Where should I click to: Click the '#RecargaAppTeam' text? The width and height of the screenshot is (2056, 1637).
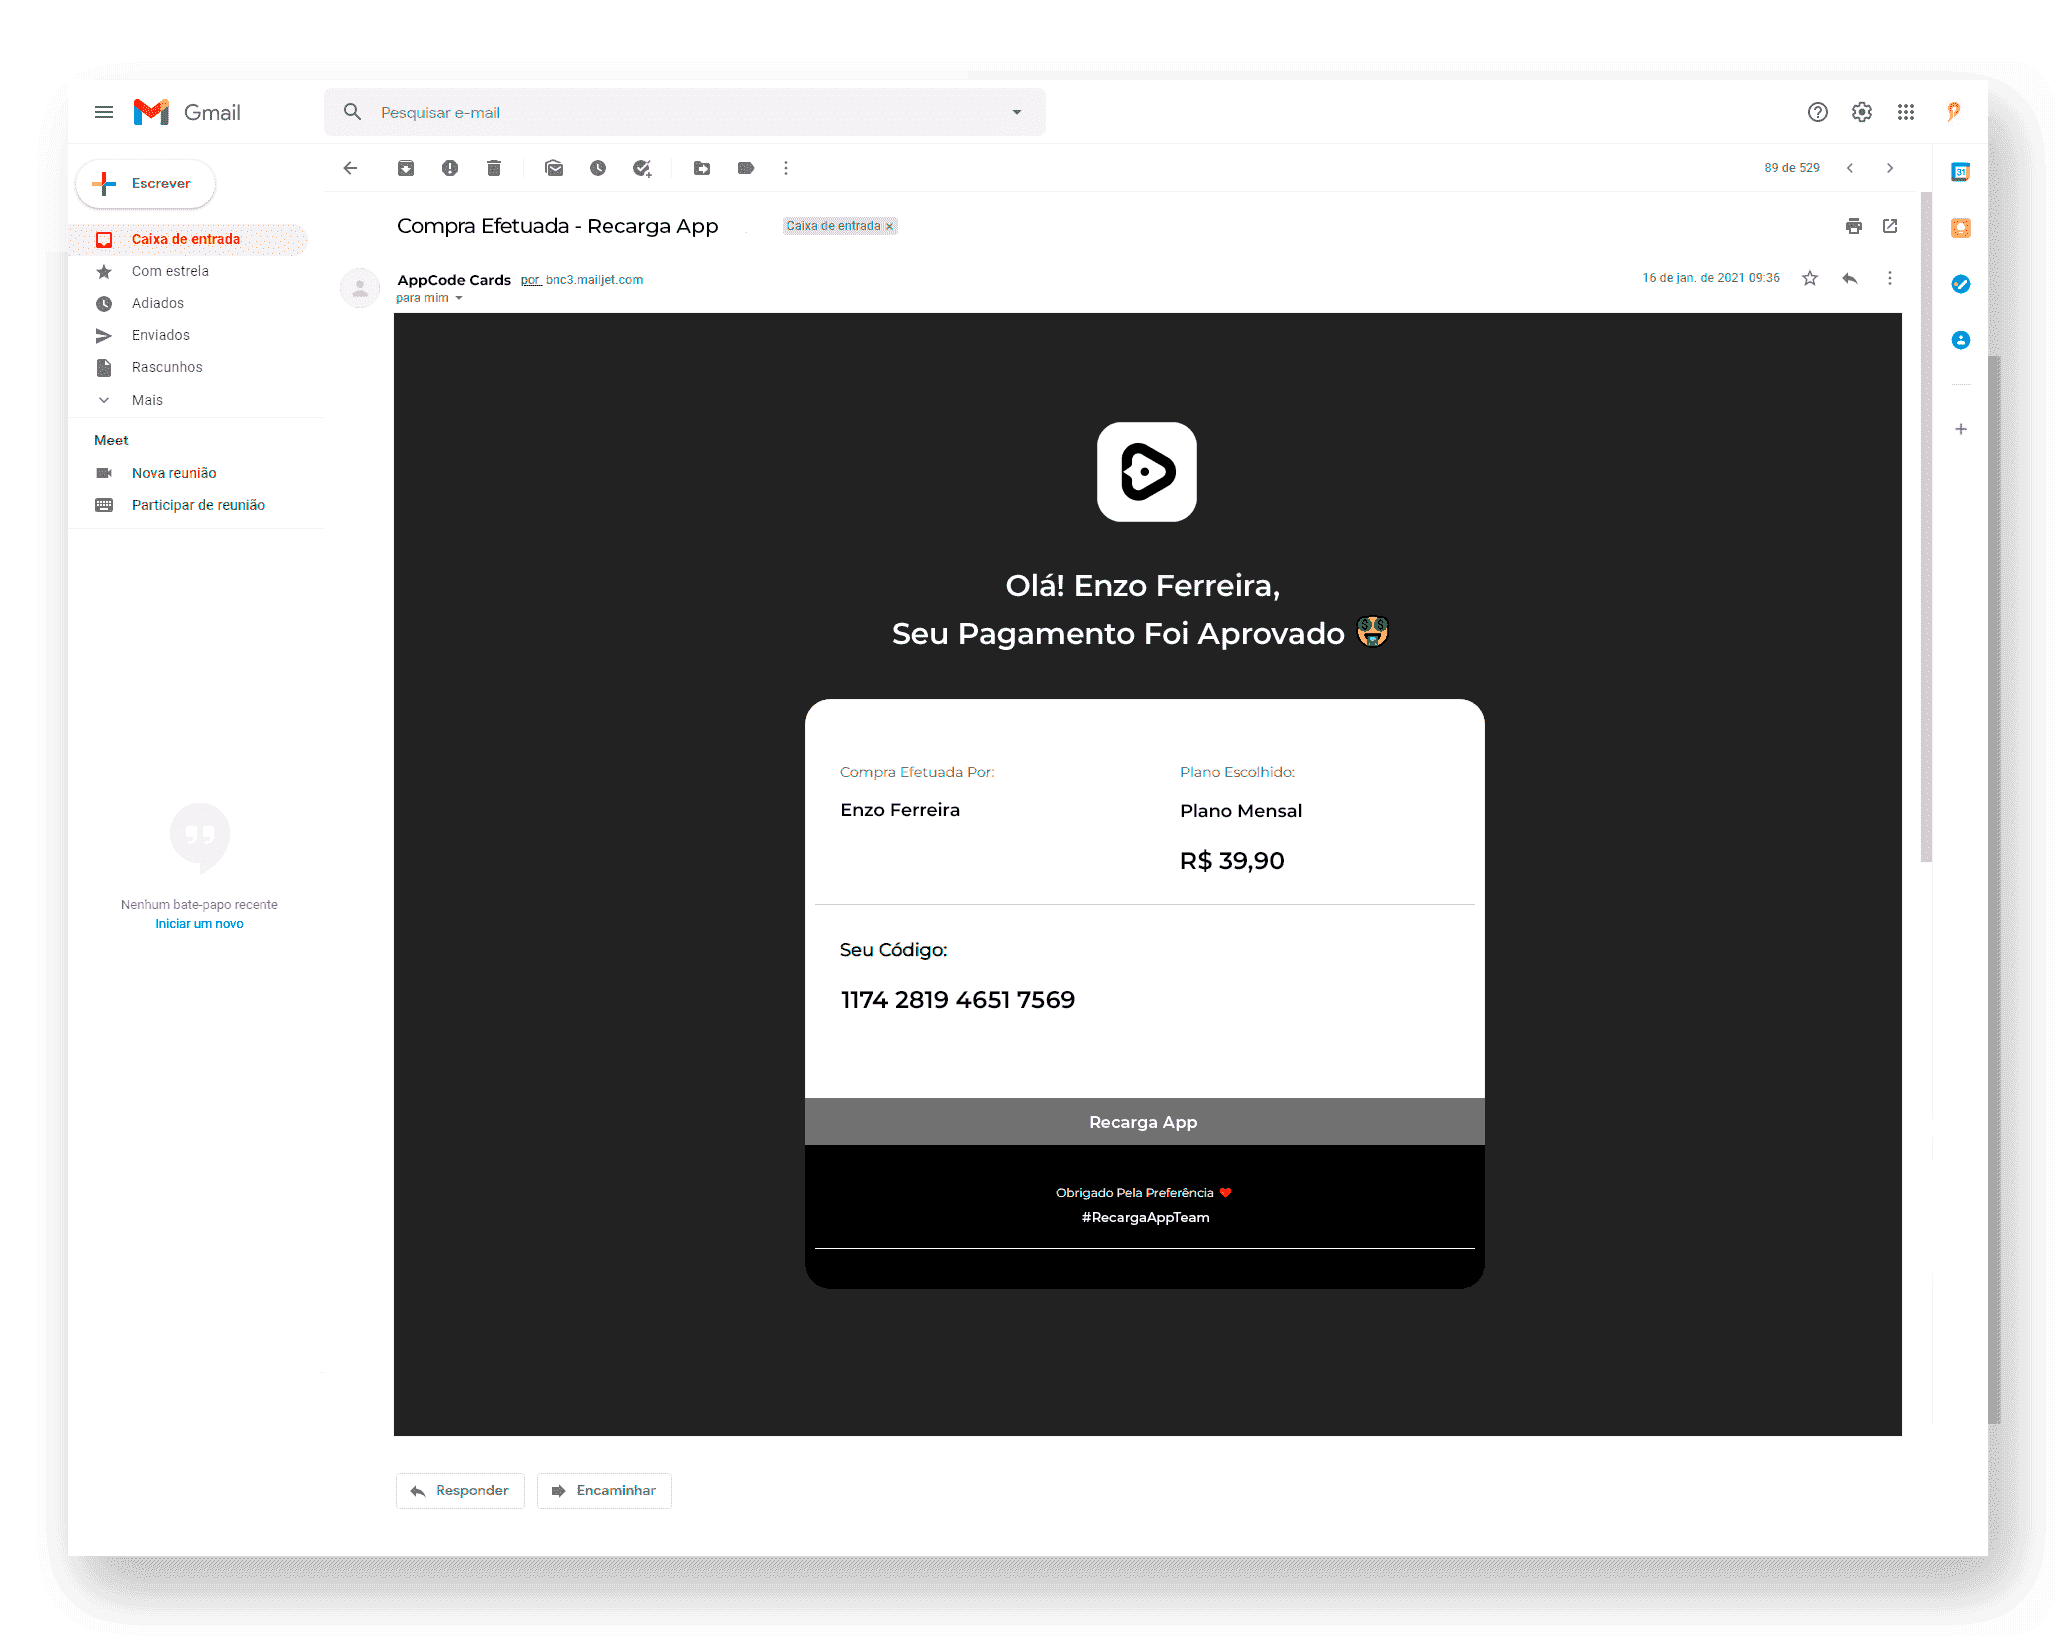[x=1145, y=1217]
